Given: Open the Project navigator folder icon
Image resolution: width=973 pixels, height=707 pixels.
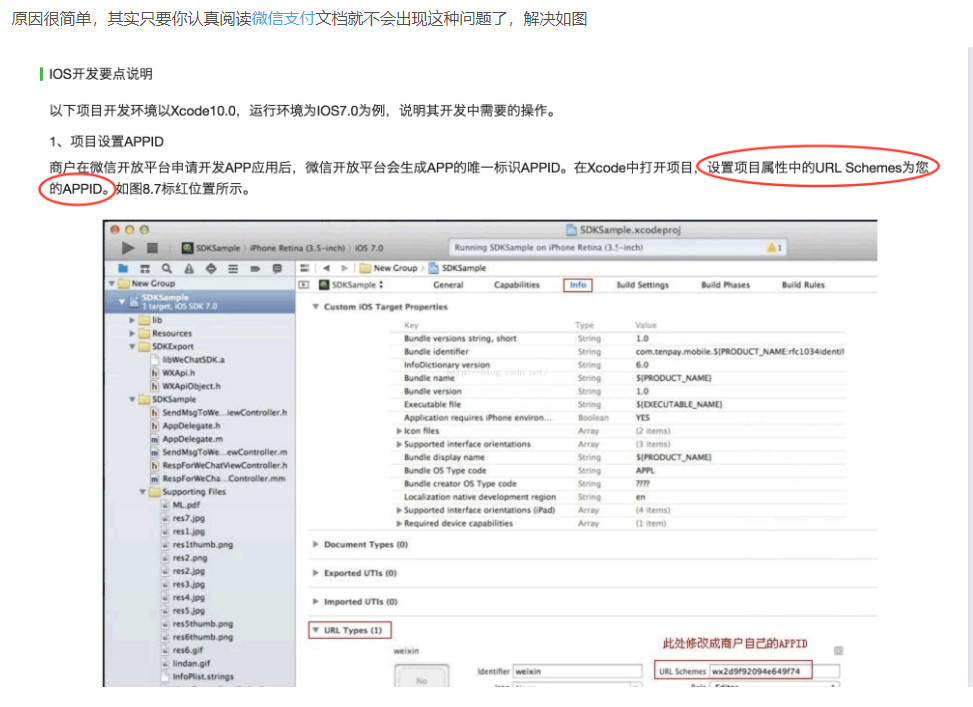Looking at the screenshot, I should point(123,268).
